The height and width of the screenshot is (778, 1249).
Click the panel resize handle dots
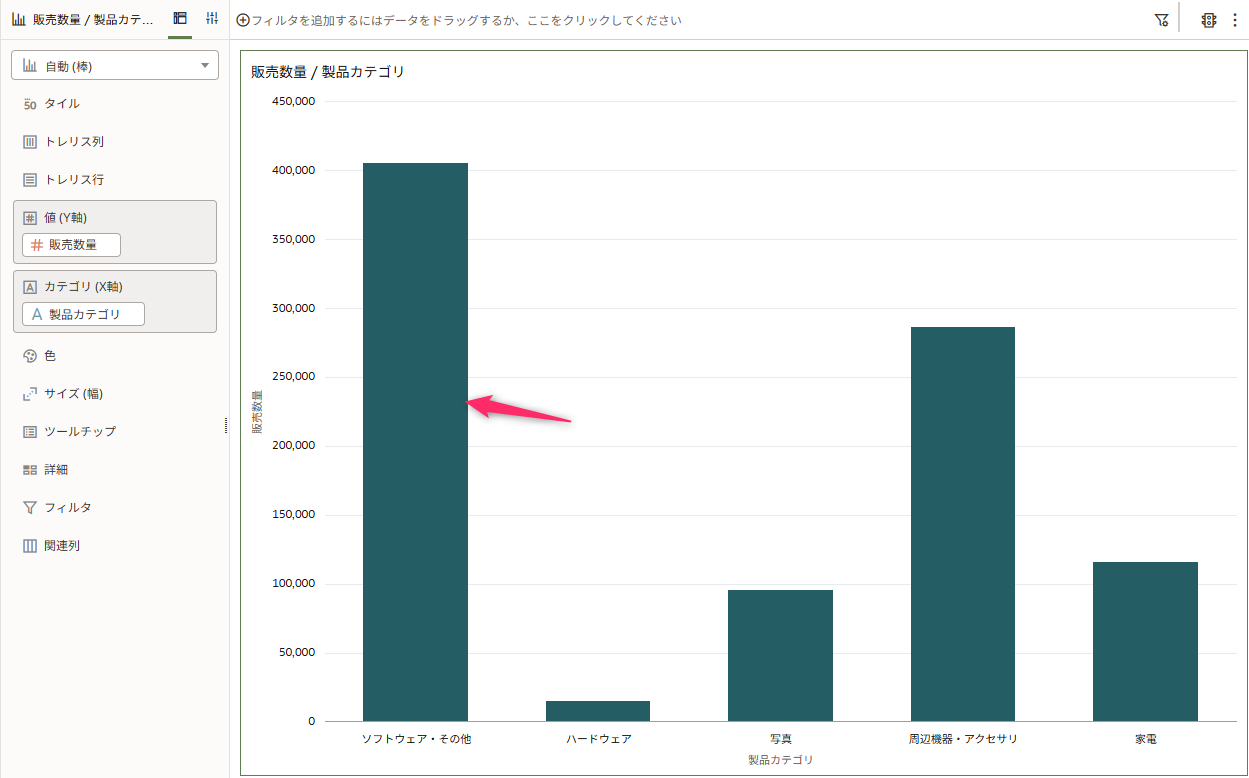click(225, 426)
